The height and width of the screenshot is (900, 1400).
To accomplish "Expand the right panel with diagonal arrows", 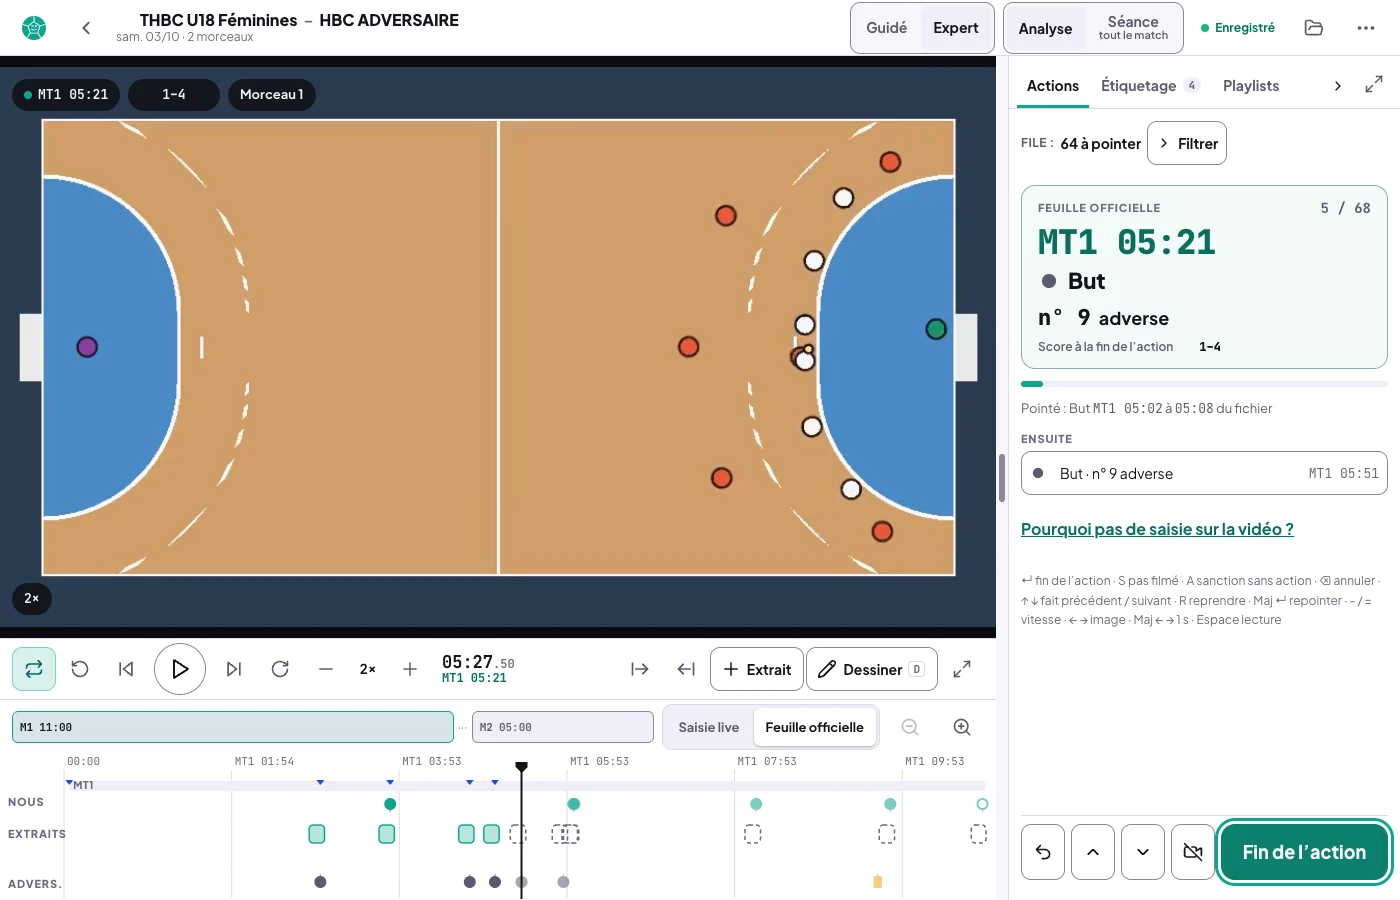I will coord(1374,85).
